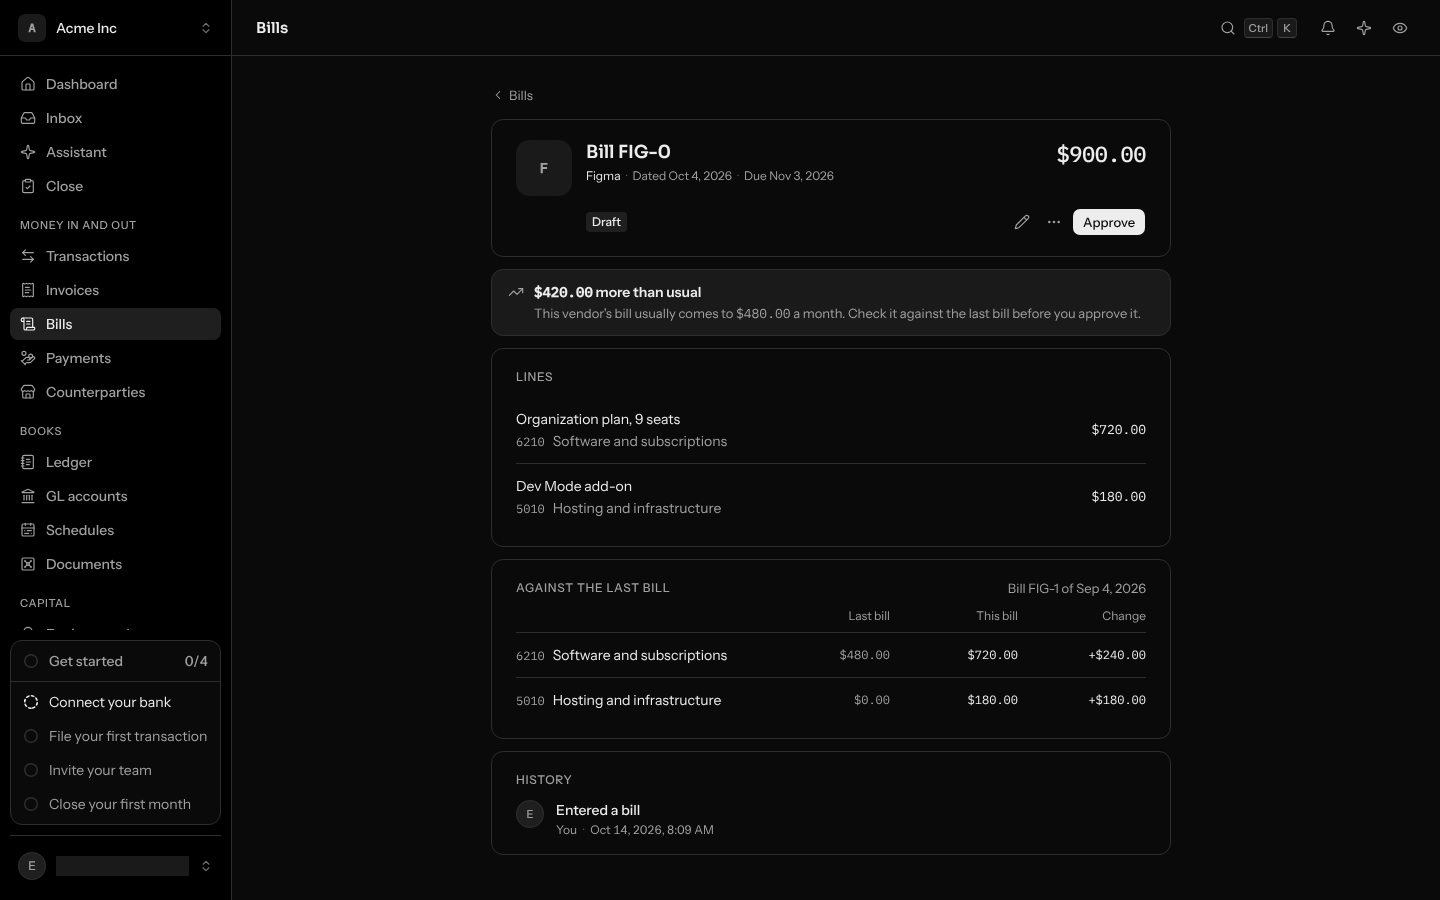Open Inbox in the sidebar
This screenshot has height=900, width=1440.
click(115, 118)
